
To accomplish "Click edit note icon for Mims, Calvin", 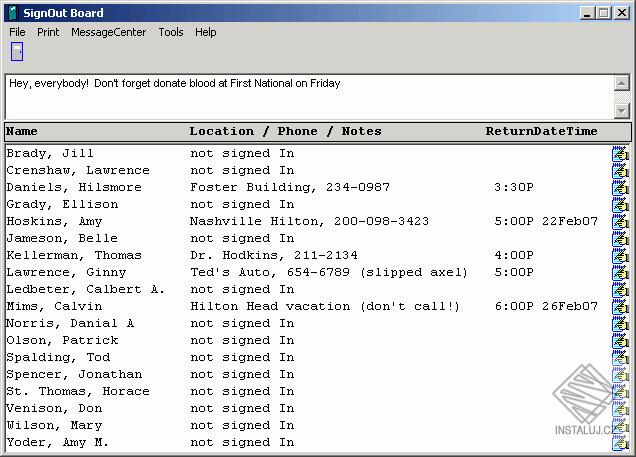I will 620,307.
